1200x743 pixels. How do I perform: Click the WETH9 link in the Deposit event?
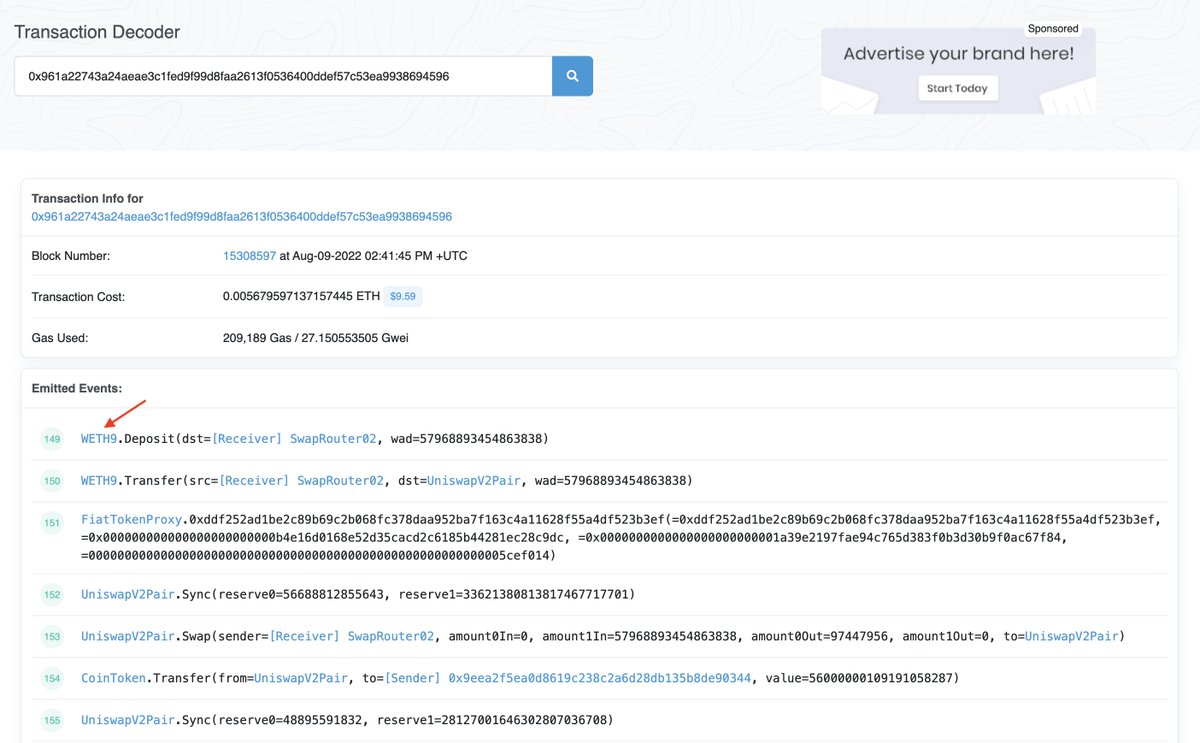coord(98,438)
